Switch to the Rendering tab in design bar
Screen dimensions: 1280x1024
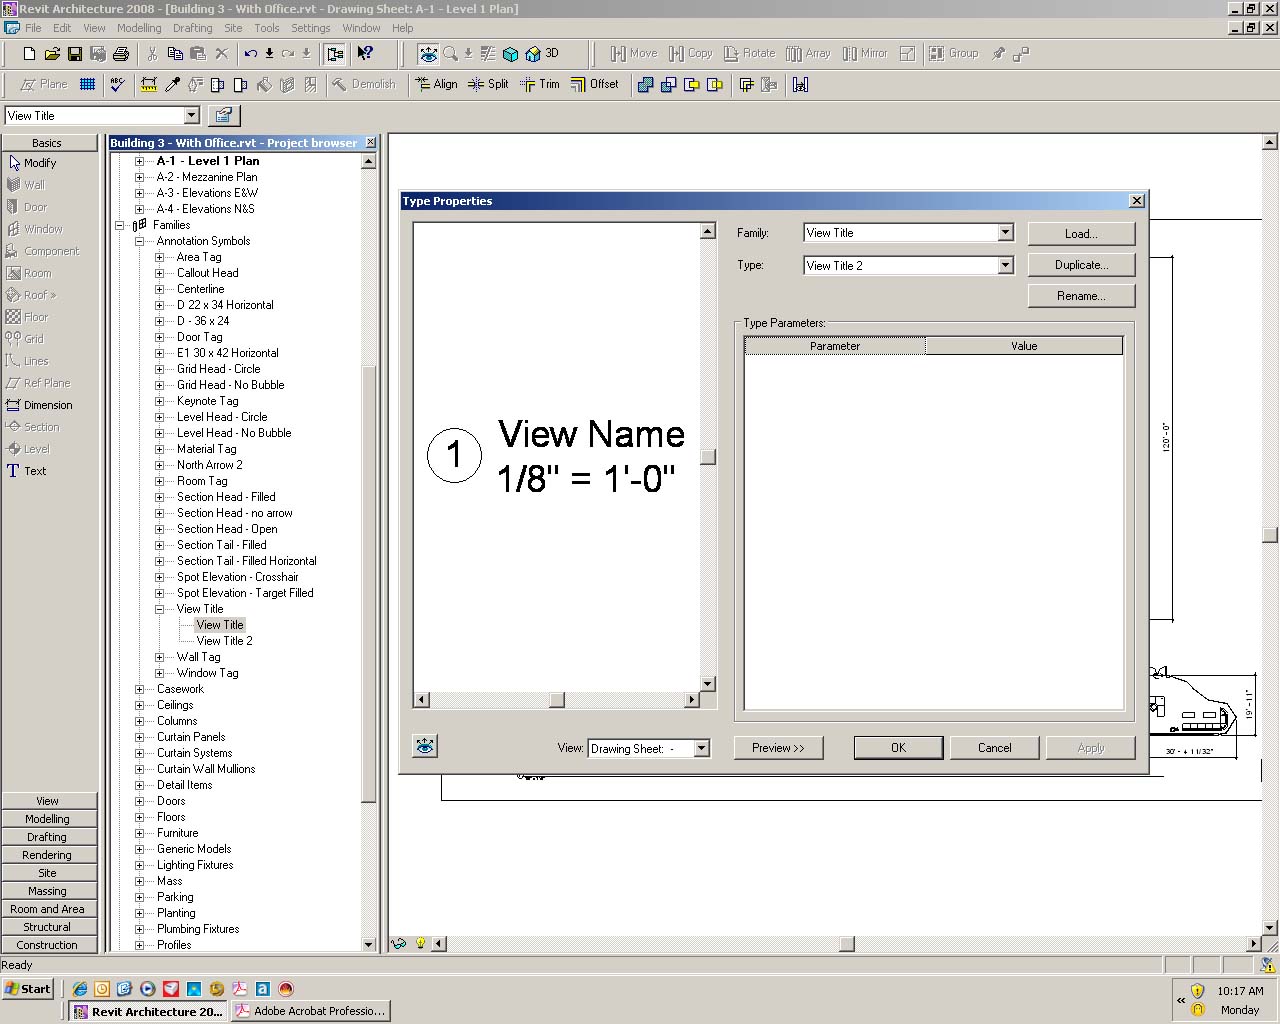tap(47, 855)
